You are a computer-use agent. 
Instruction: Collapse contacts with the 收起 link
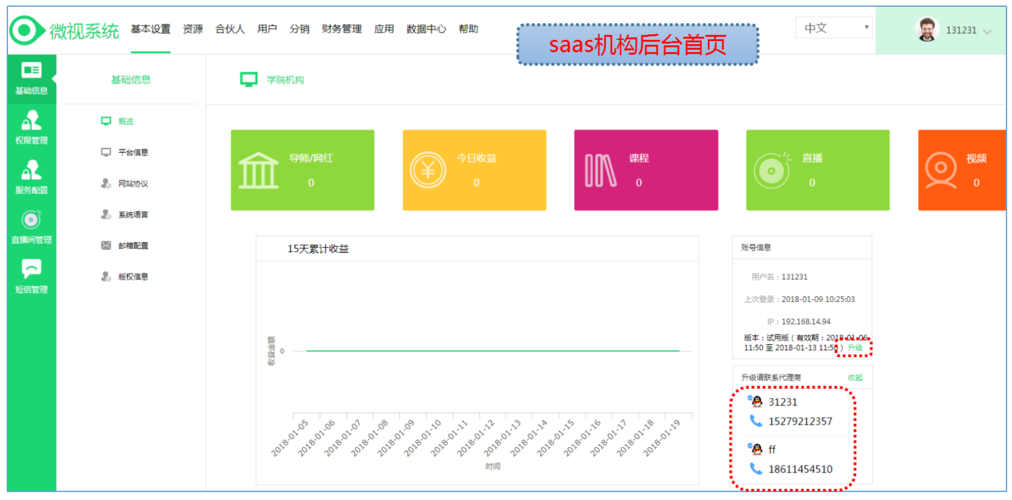pos(854,377)
